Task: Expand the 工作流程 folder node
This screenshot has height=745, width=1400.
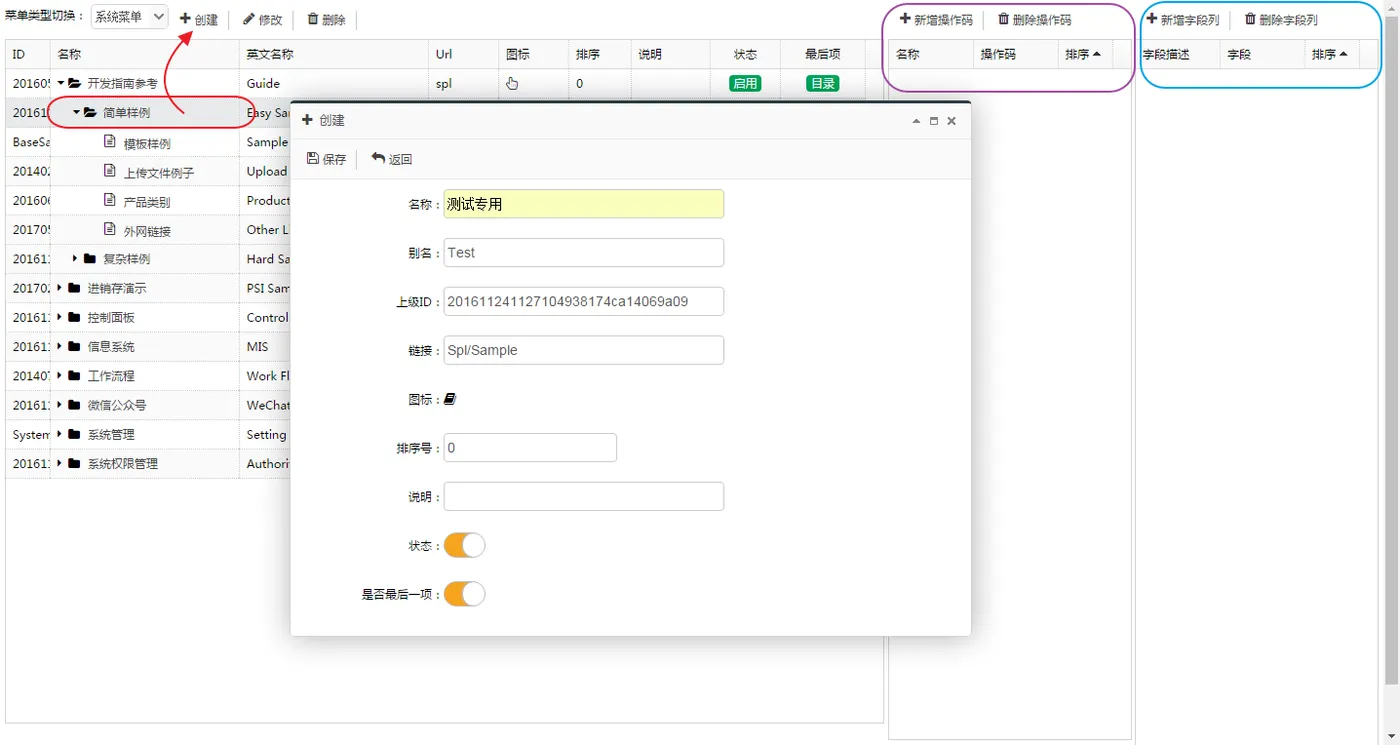Action: click(60, 375)
